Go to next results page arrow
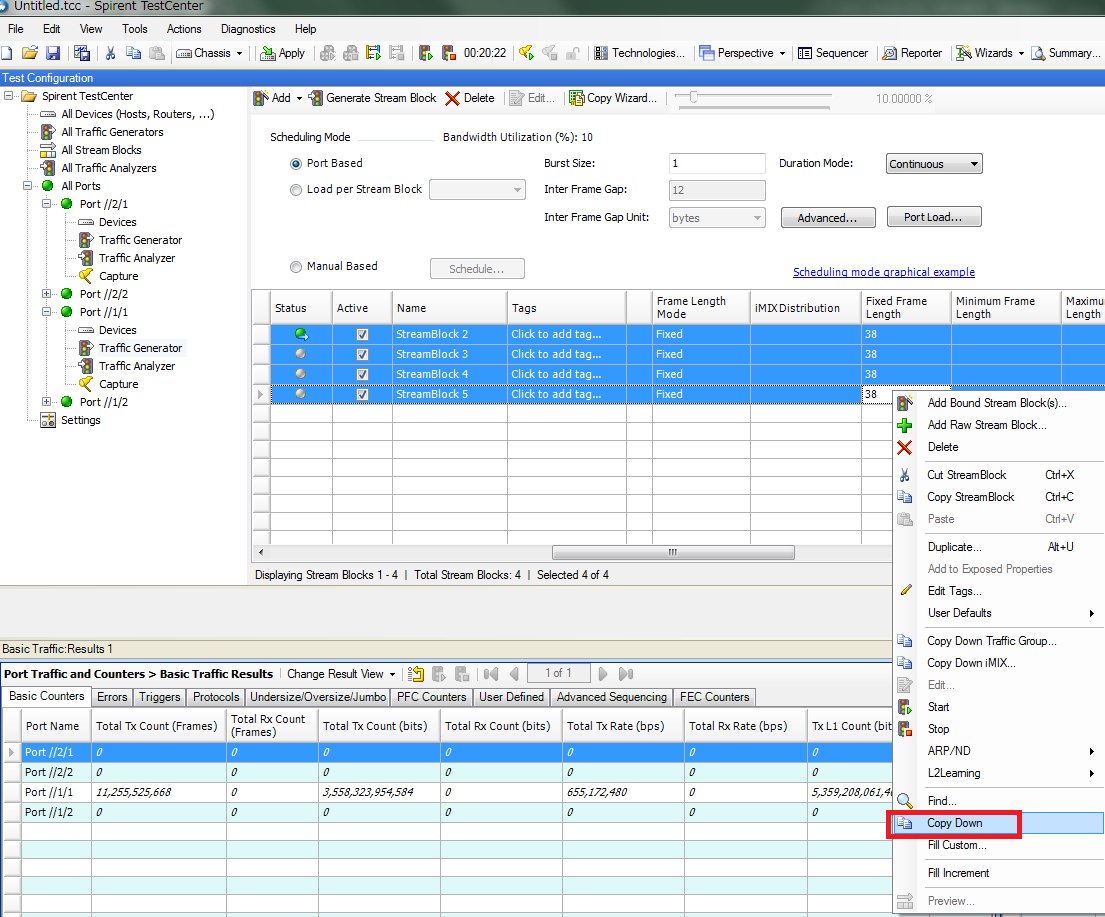1105x917 pixels. pyautogui.click(x=603, y=674)
